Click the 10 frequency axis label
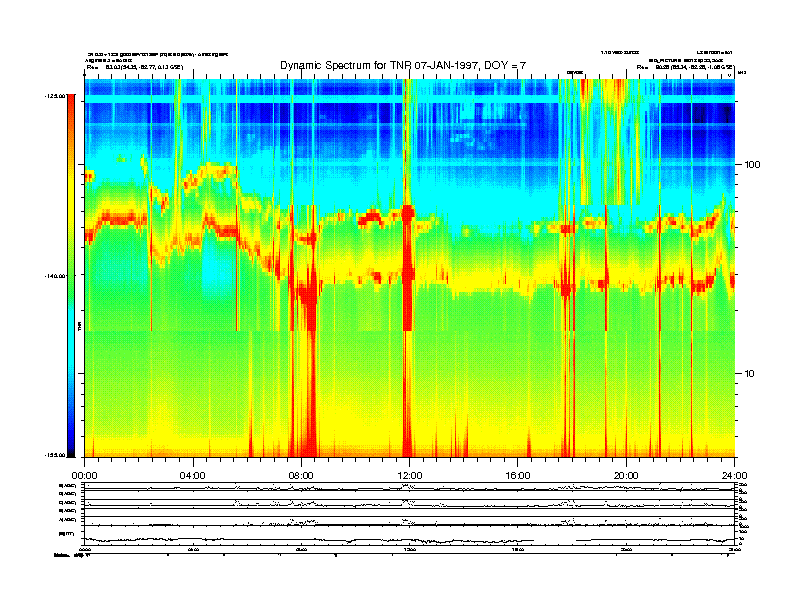This screenshot has width=792, height=612. pos(750,374)
